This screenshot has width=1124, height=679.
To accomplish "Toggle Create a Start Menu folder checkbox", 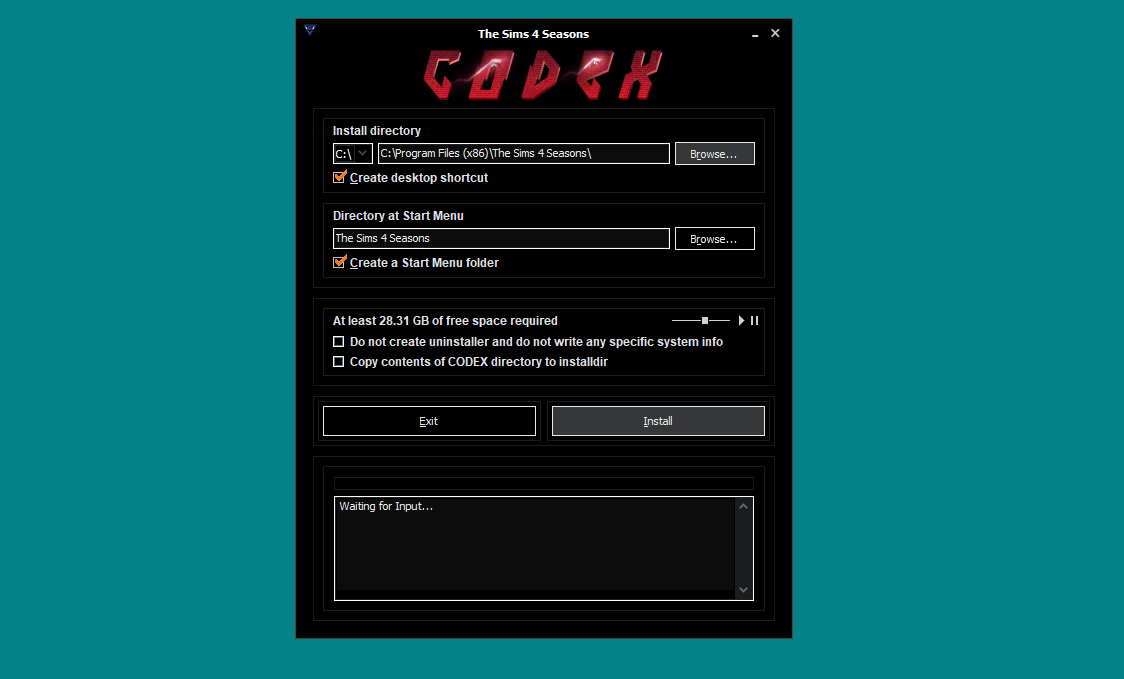I will point(340,262).
